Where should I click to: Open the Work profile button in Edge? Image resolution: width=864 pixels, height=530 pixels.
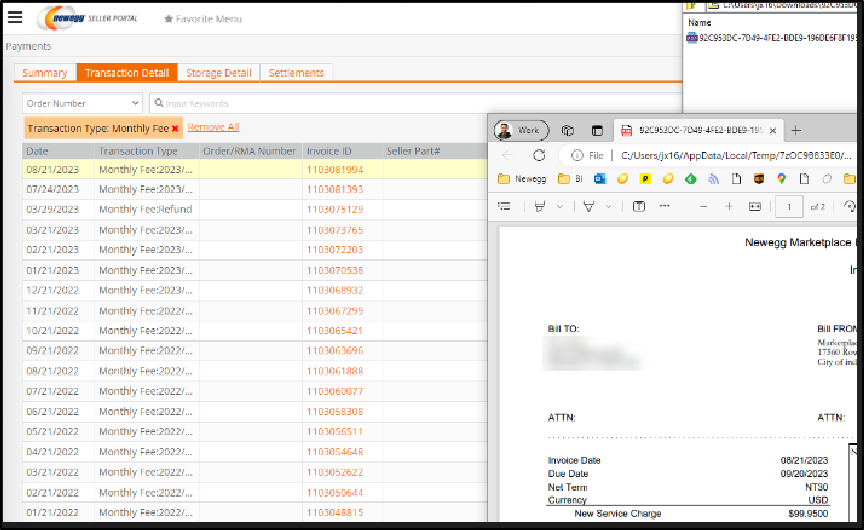(x=521, y=130)
